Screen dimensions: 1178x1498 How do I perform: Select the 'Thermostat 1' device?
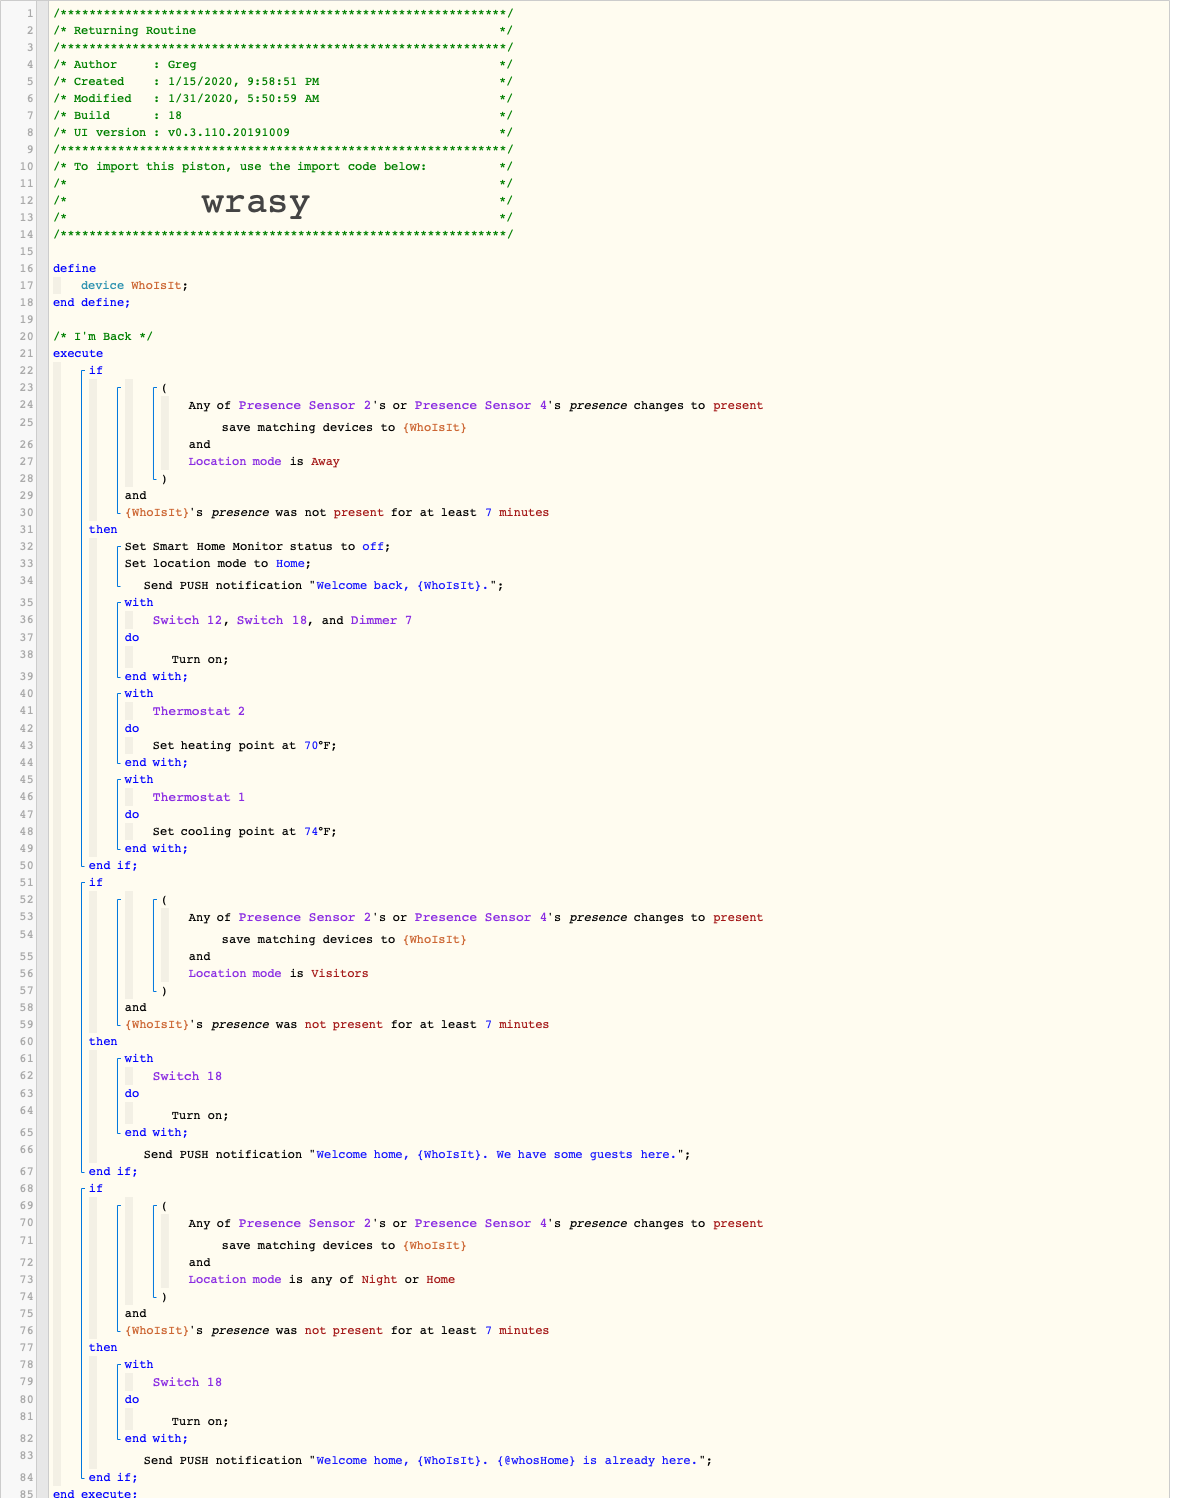pos(198,798)
